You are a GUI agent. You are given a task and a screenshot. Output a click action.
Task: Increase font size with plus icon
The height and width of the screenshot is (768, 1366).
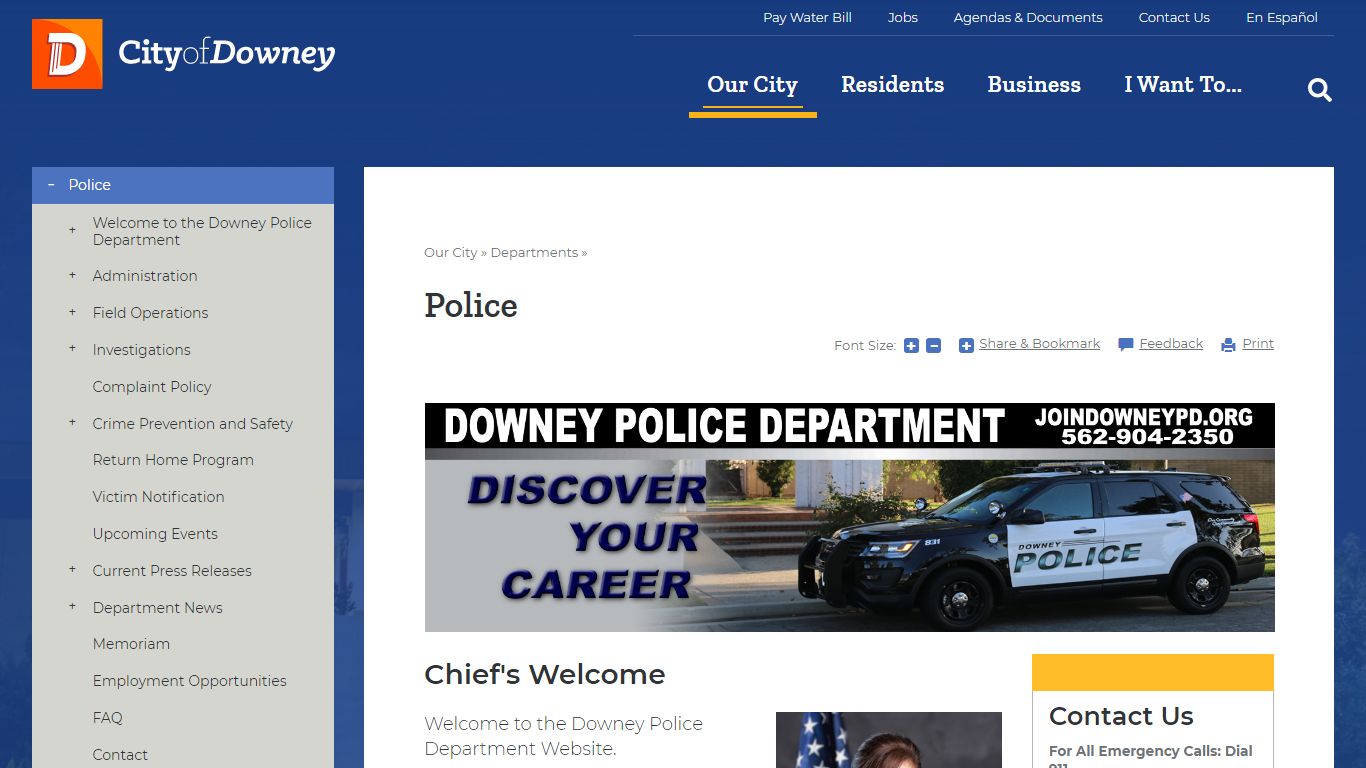click(x=911, y=345)
